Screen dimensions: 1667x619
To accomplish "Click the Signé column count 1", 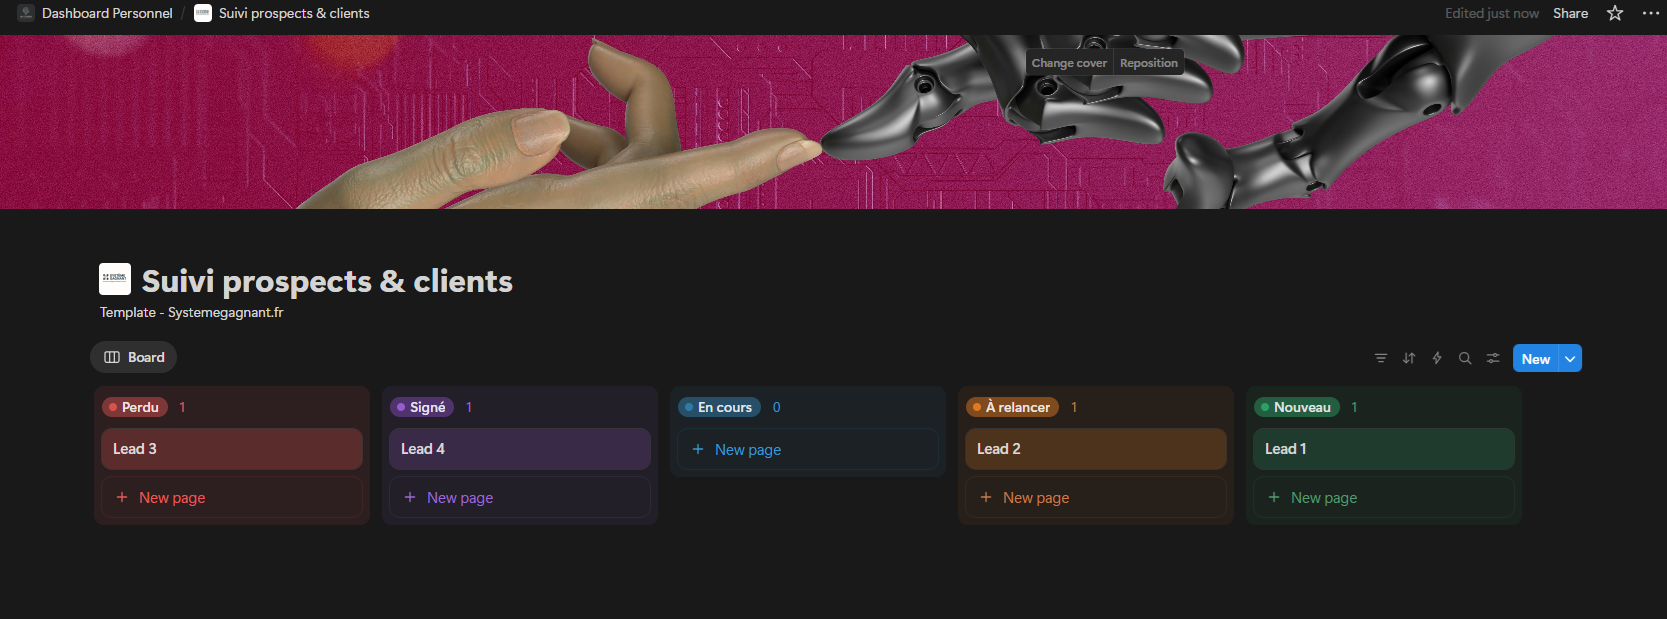I will coord(469,407).
